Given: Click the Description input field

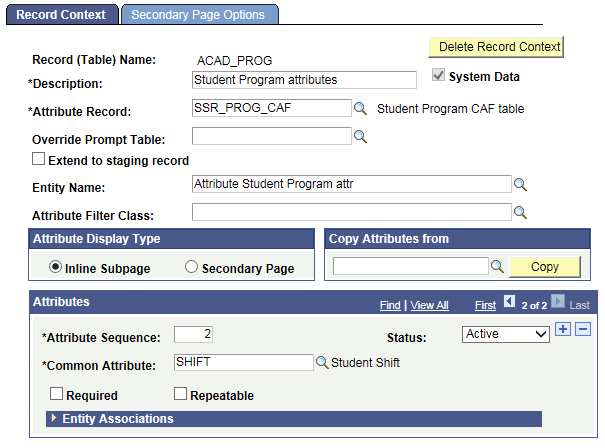Looking at the screenshot, I should click(304, 80).
